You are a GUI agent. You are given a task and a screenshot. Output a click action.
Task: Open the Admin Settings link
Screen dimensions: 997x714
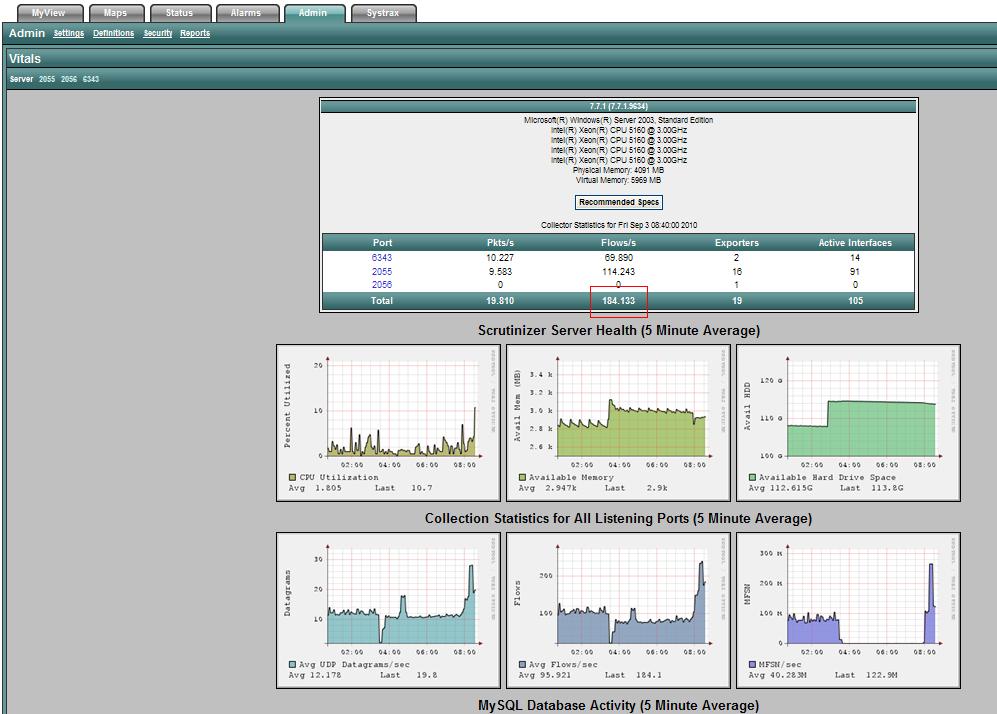69,33
